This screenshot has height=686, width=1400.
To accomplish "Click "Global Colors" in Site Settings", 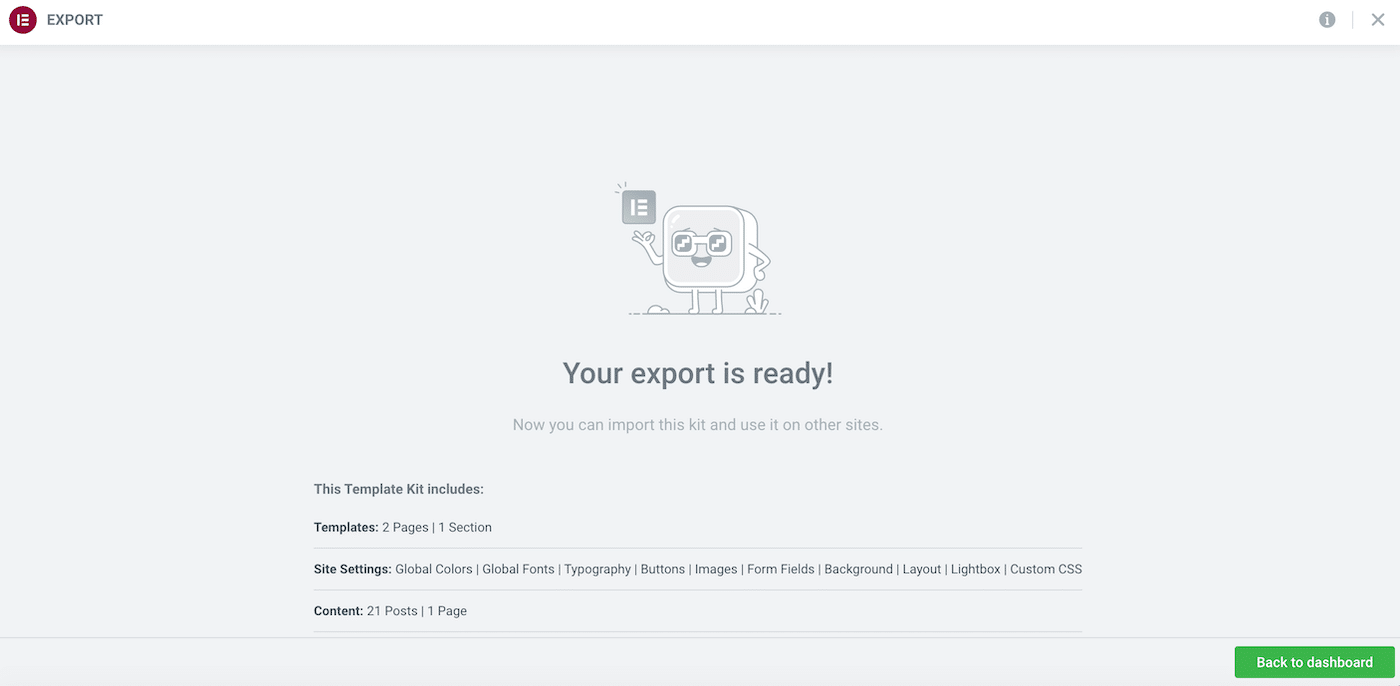I will tap(434, 569).
